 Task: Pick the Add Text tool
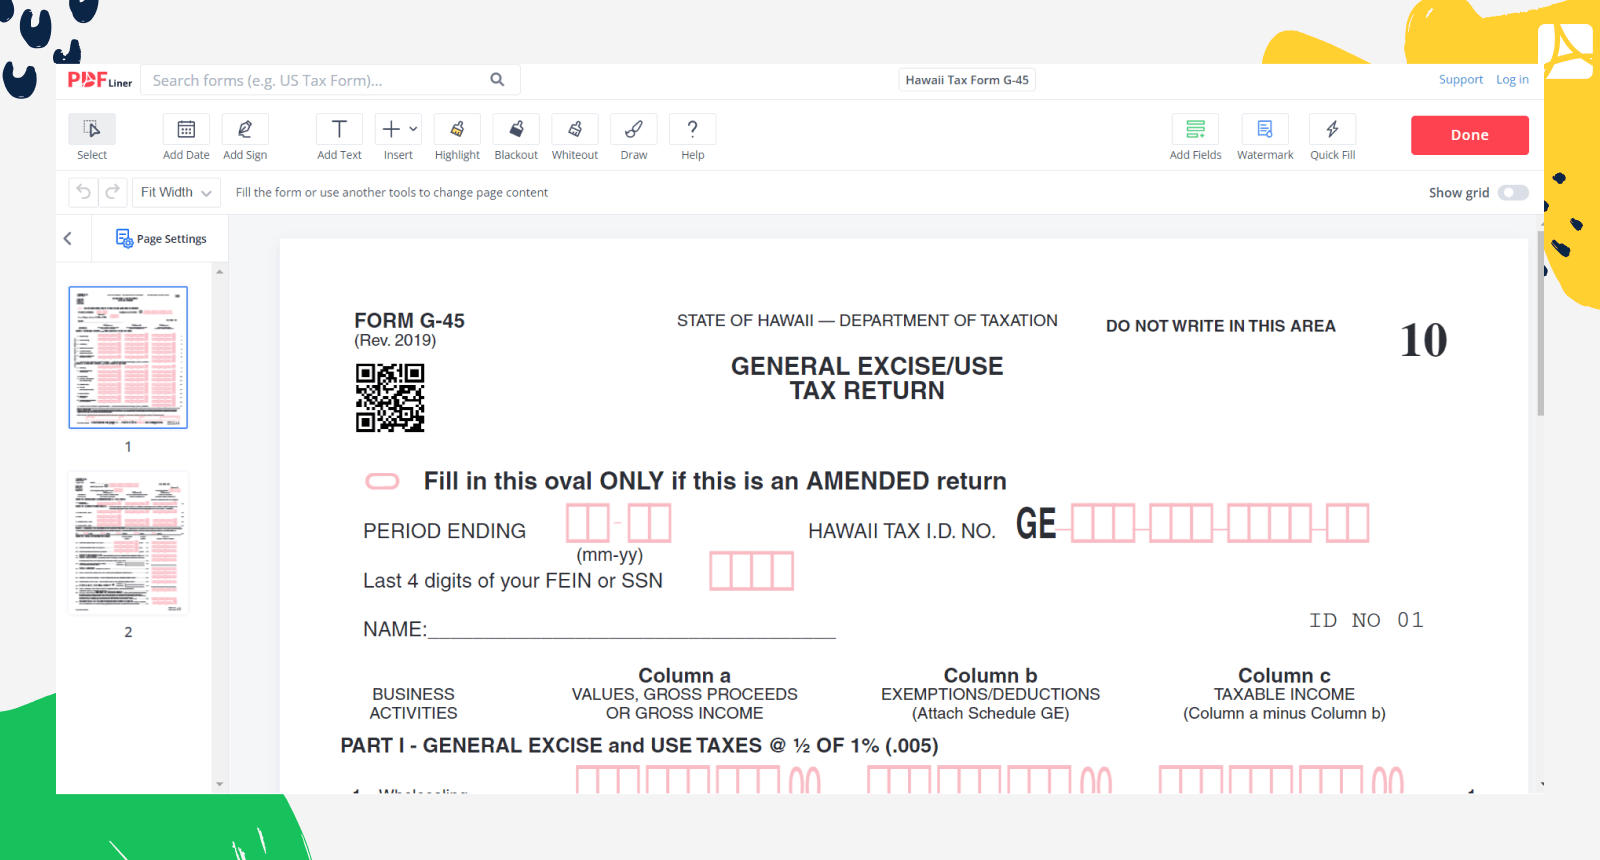(339, 137)
